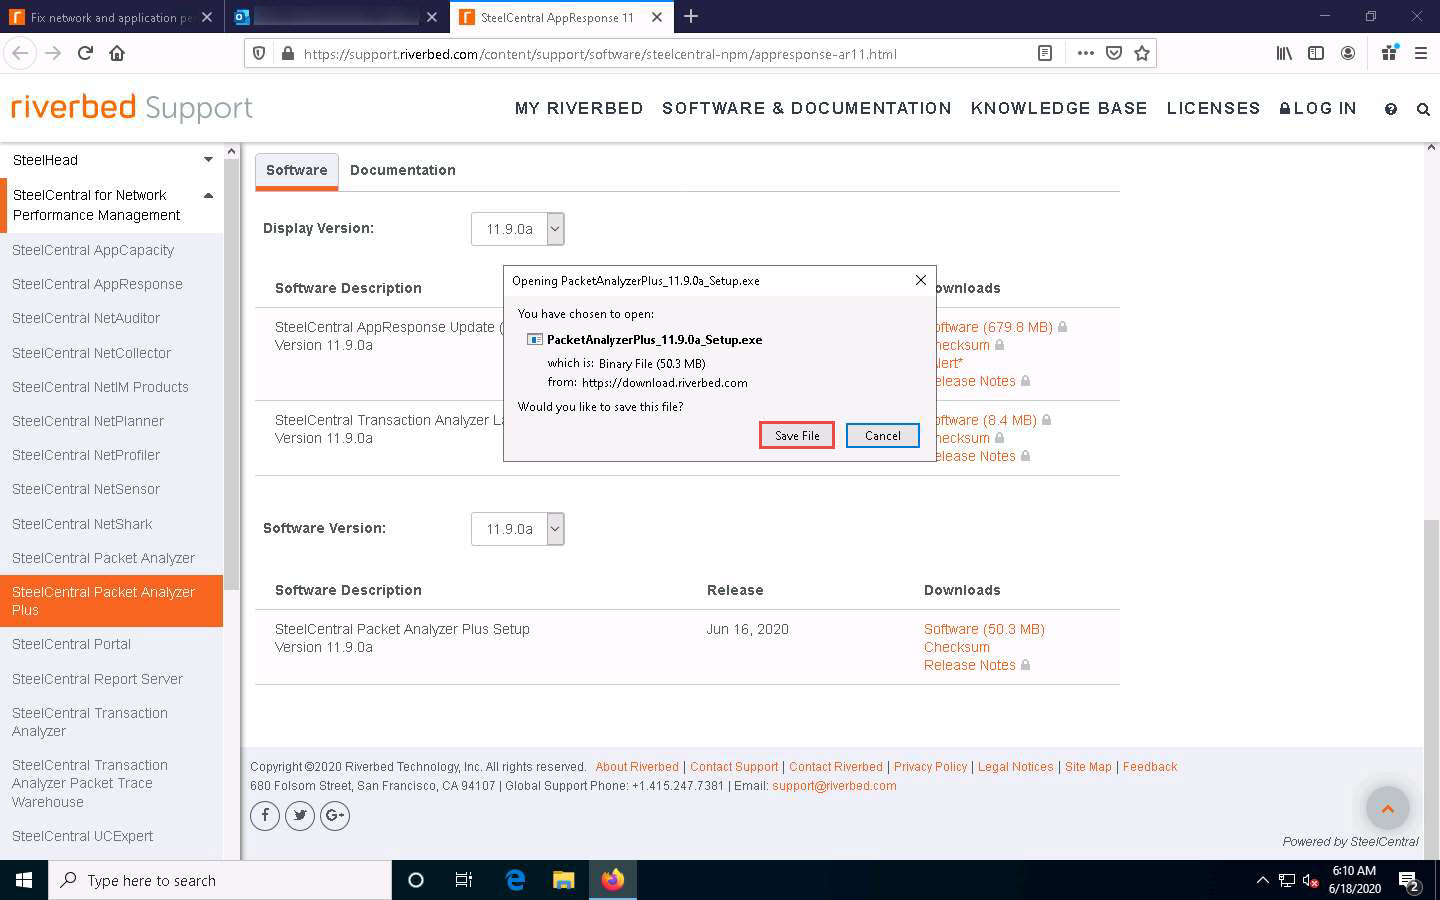Viewport: 1440px width, 900px height.
Task: Reload the page with the refresh icon
Action: pos(85,53)
